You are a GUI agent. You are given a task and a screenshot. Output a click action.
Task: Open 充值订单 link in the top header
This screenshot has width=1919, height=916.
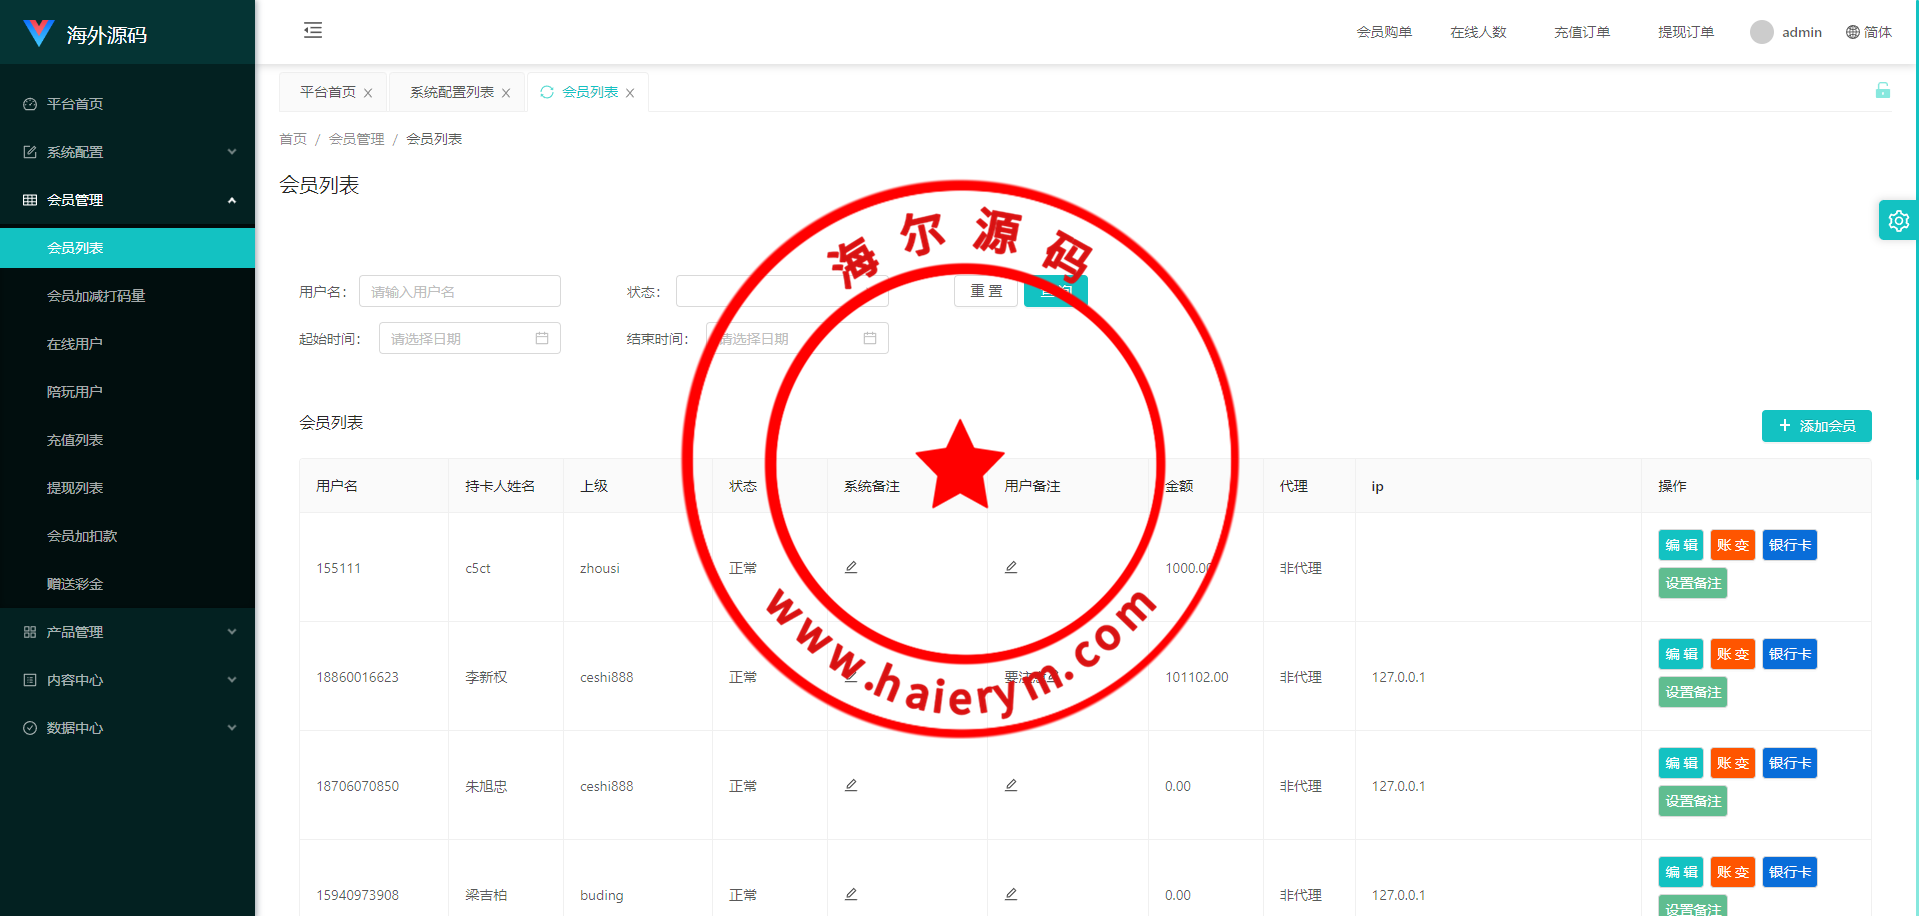tap(1581, 32)
